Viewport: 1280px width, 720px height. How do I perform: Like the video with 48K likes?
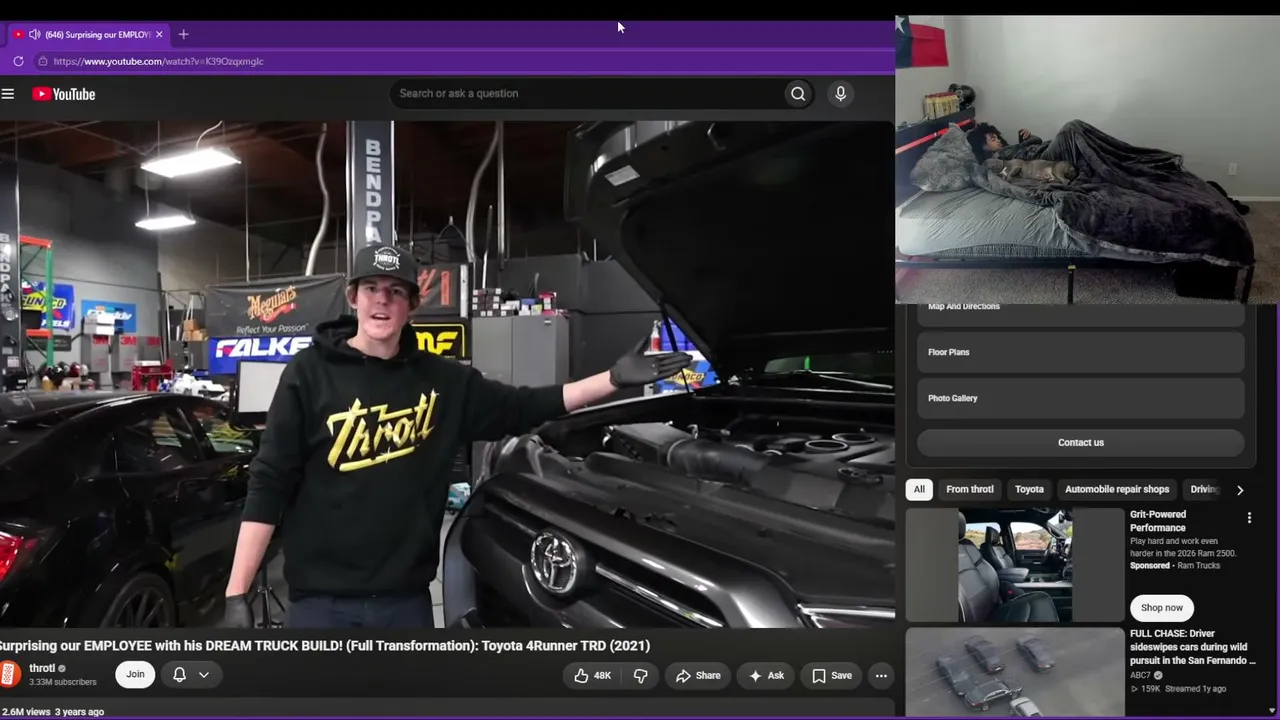[592, 676]
